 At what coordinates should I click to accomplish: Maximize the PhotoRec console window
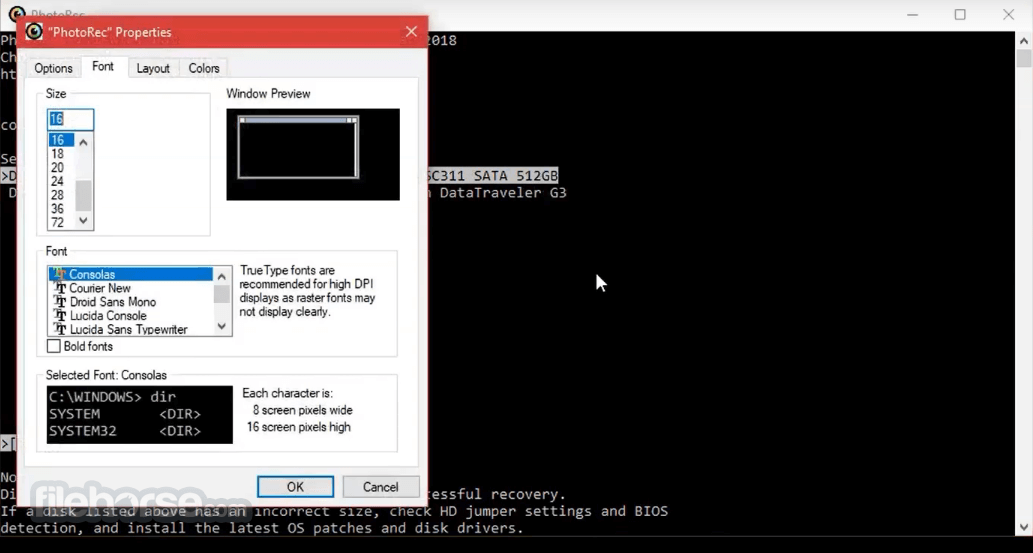pyautogui.click(x=960, y=15)
